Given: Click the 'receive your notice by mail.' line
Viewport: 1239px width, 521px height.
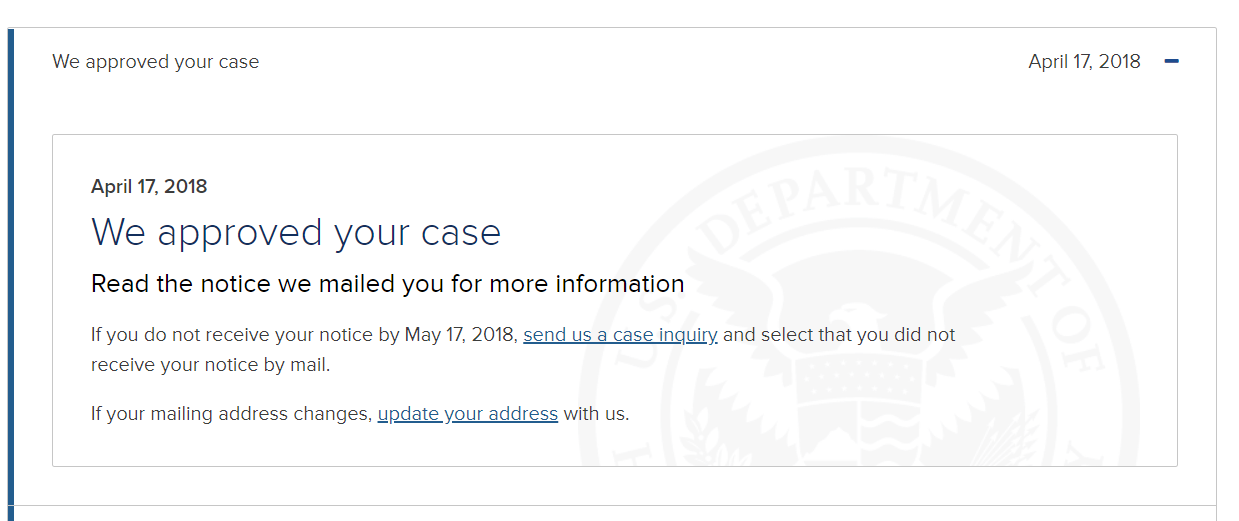Looking at the screenshot, I should [210, 365].
